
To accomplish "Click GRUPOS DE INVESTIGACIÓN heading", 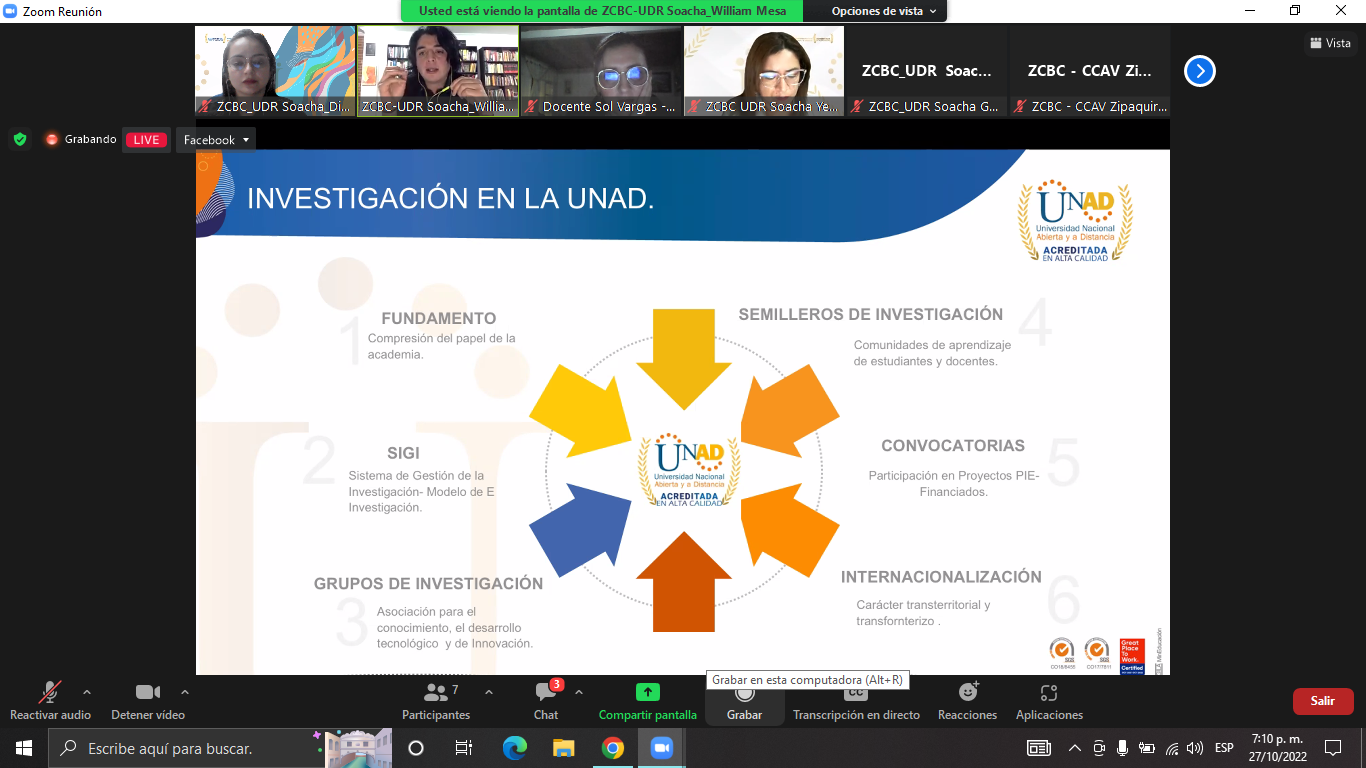I will pos(428,583).
